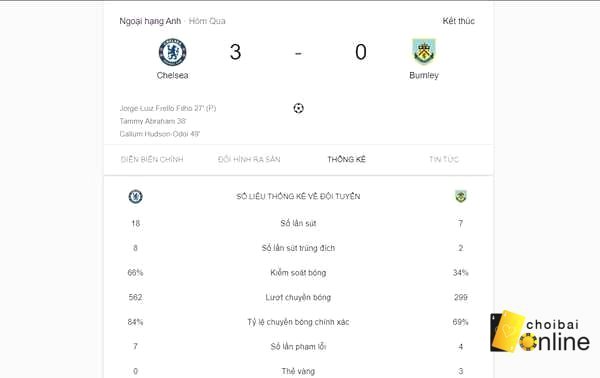This screenshot has height=378, width=600.
Task: Click the choibai online logo
Action: (x=540, y=332)
